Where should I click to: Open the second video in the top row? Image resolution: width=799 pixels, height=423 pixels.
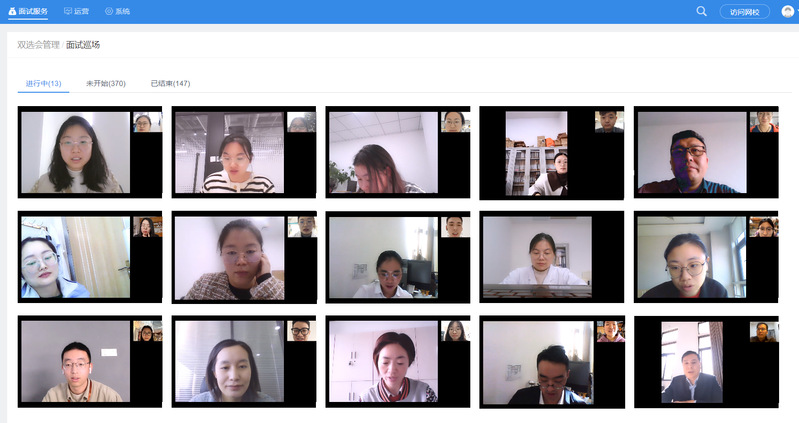243,152
